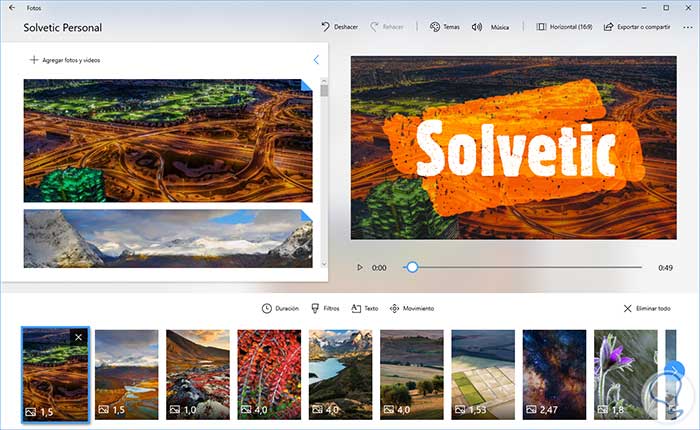The width and height of the screenshot is (700, 430).
Task: Select the night highway photo in the library
Action: pos(168,141)
